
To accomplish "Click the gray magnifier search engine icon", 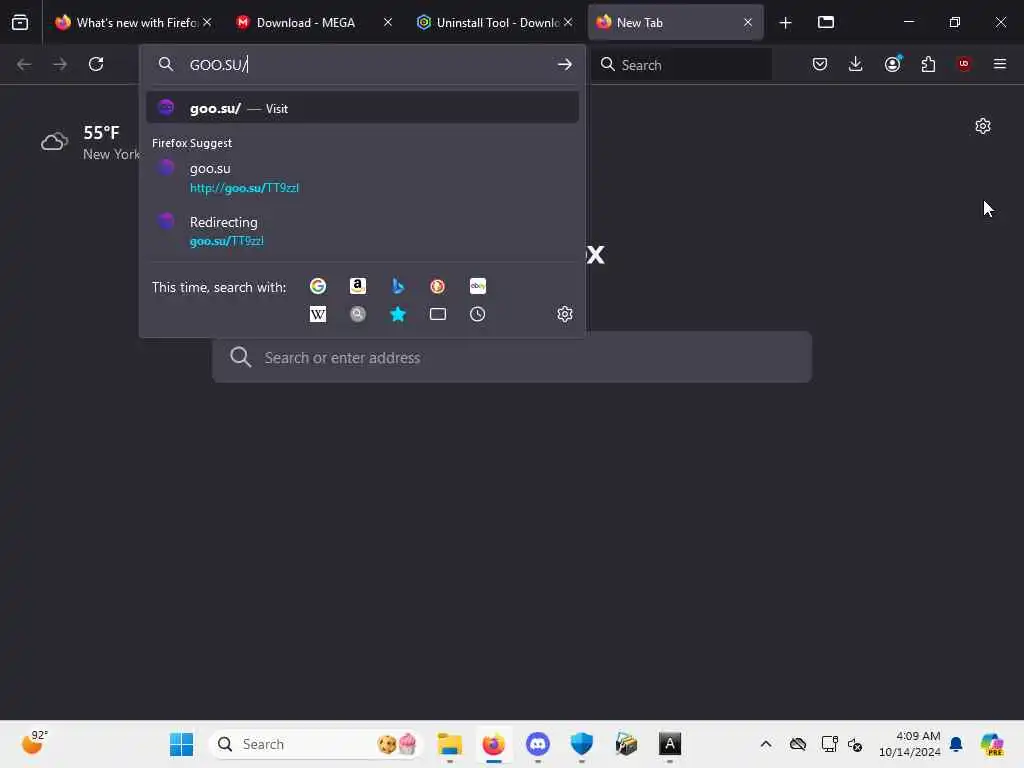I will (358, 314).
